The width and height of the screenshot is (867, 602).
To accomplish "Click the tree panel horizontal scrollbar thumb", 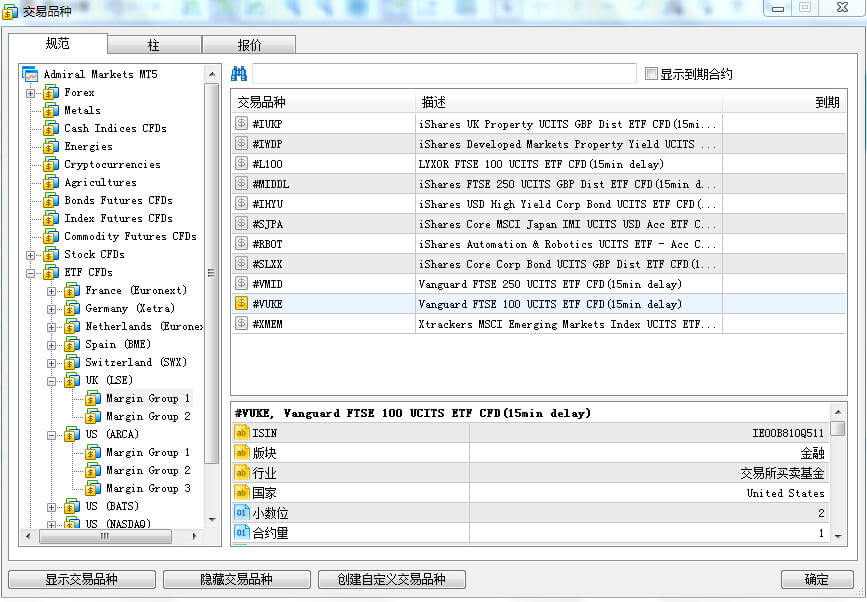I will pos(105,536).
